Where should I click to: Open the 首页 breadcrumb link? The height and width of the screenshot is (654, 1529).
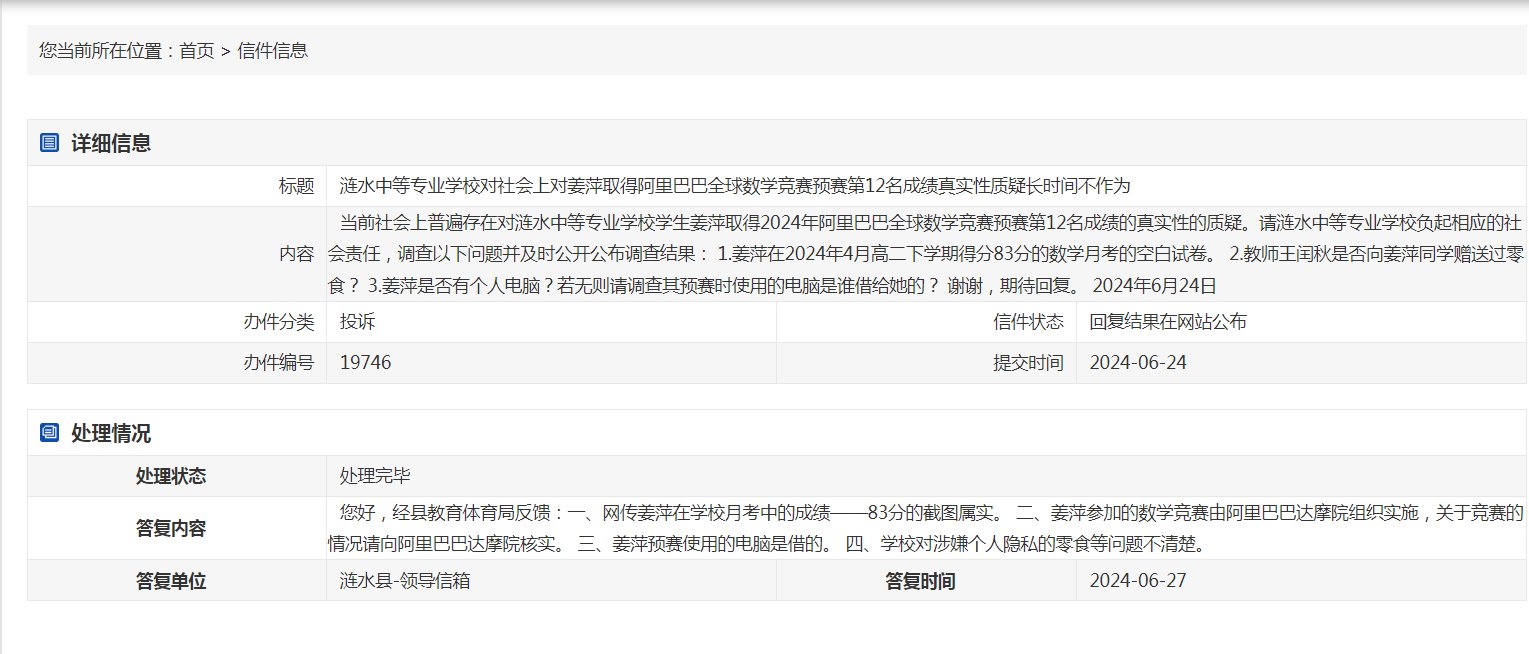coord(197,51)
